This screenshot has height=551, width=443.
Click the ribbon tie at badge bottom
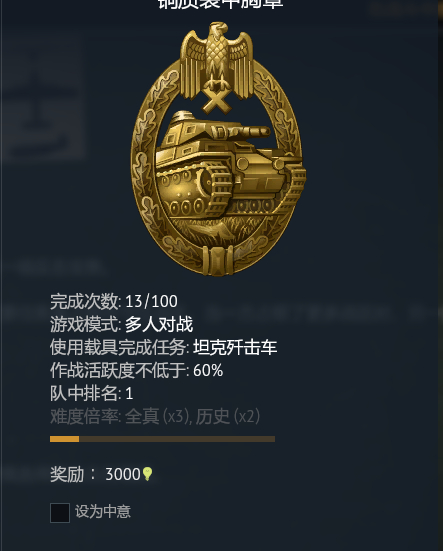coord(218,261)
